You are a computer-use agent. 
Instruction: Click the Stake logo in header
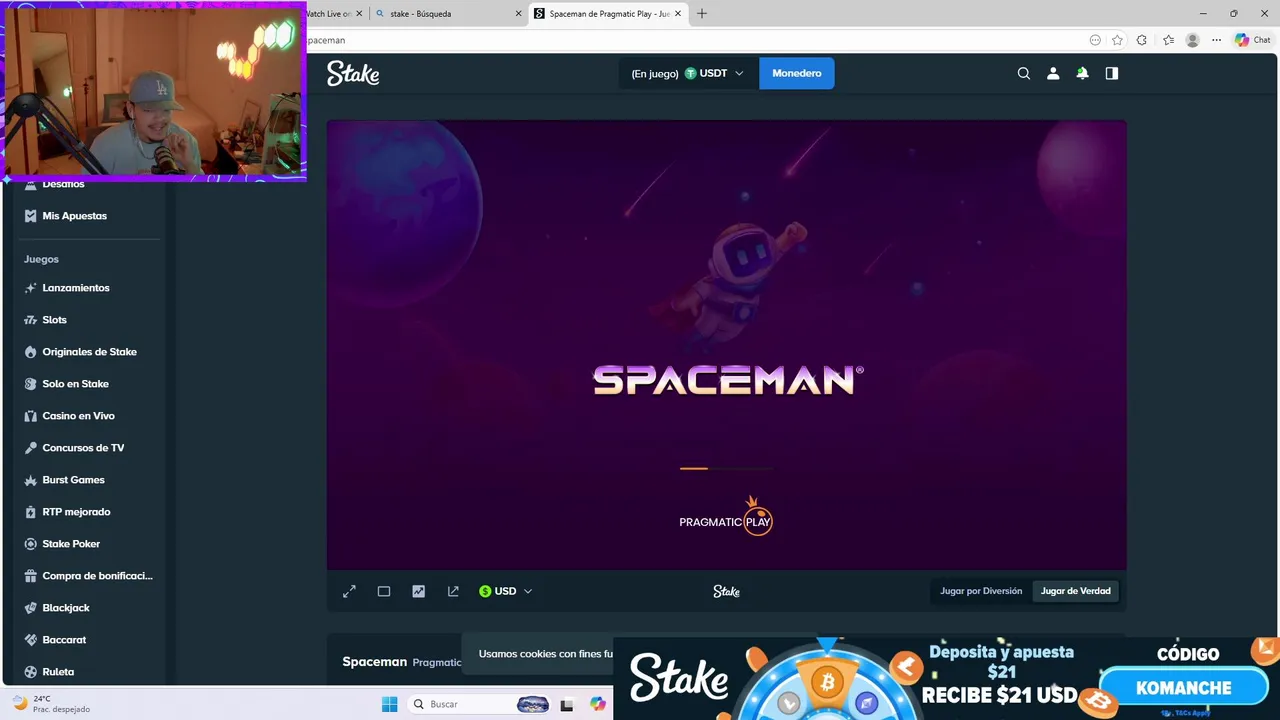353,73
